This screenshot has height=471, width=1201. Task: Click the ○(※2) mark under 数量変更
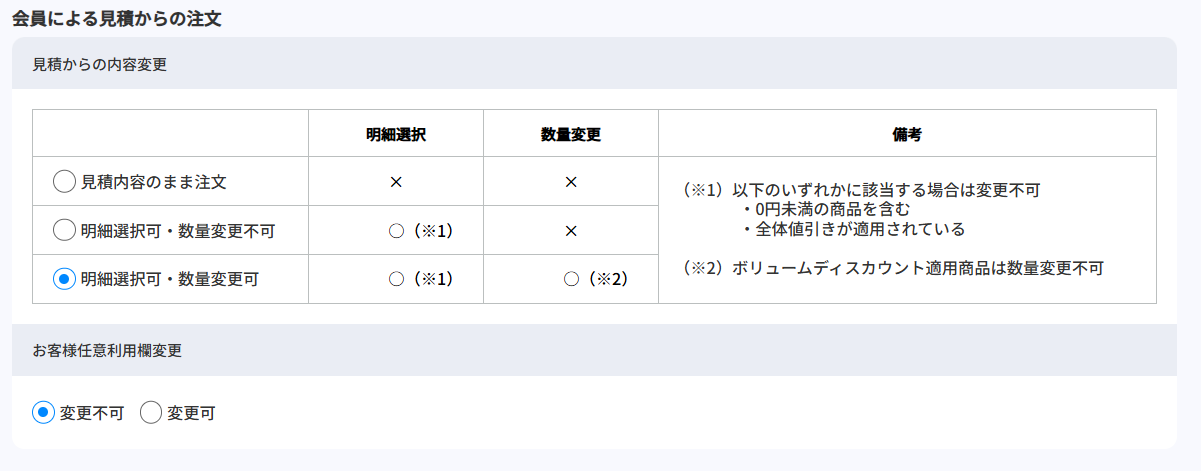click(x=595, y=279)
